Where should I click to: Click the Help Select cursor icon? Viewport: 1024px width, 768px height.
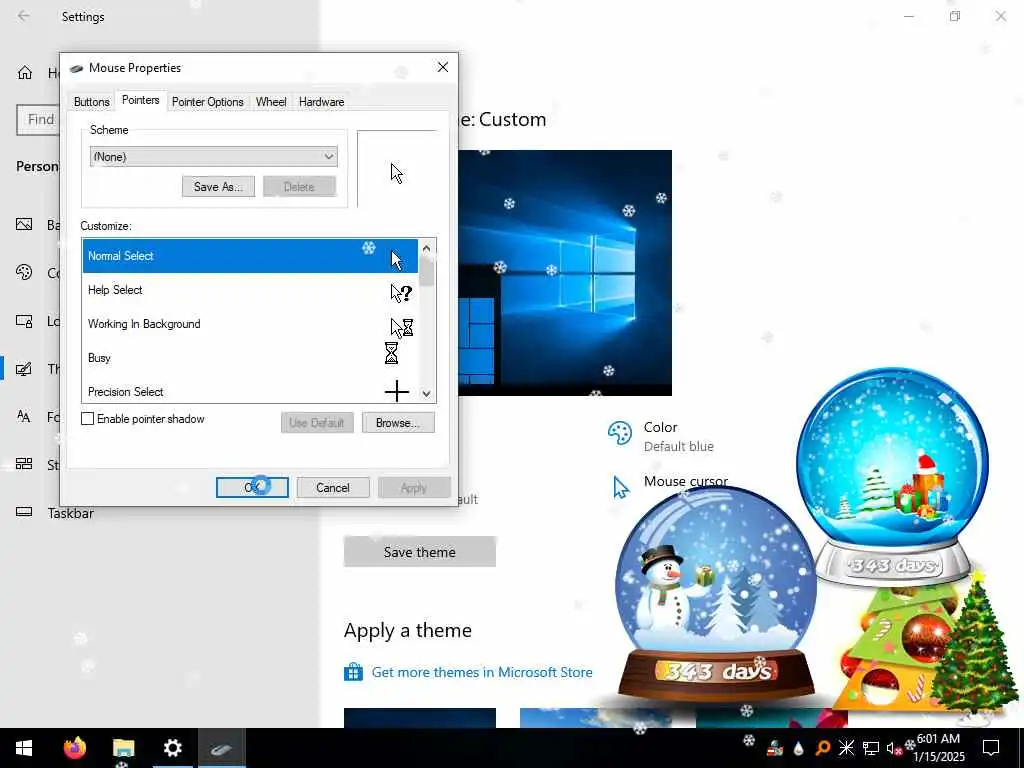[x=401, y=293]
